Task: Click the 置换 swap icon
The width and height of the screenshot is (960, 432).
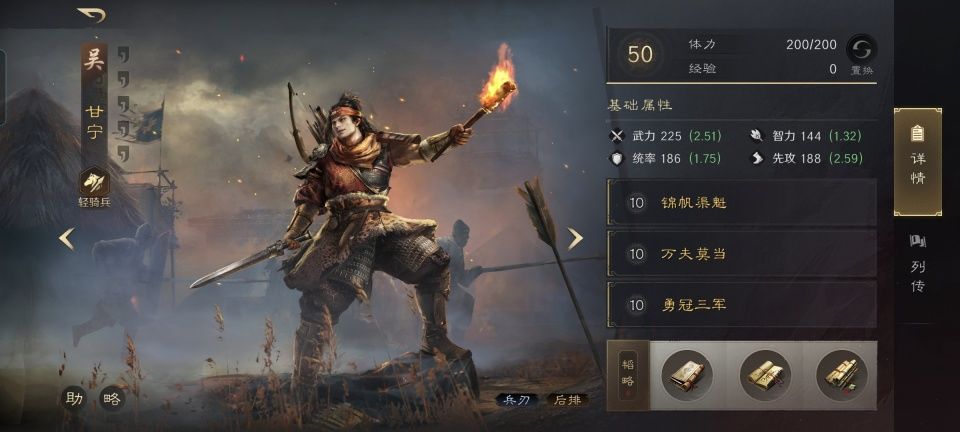Action: tap(861, 48)
